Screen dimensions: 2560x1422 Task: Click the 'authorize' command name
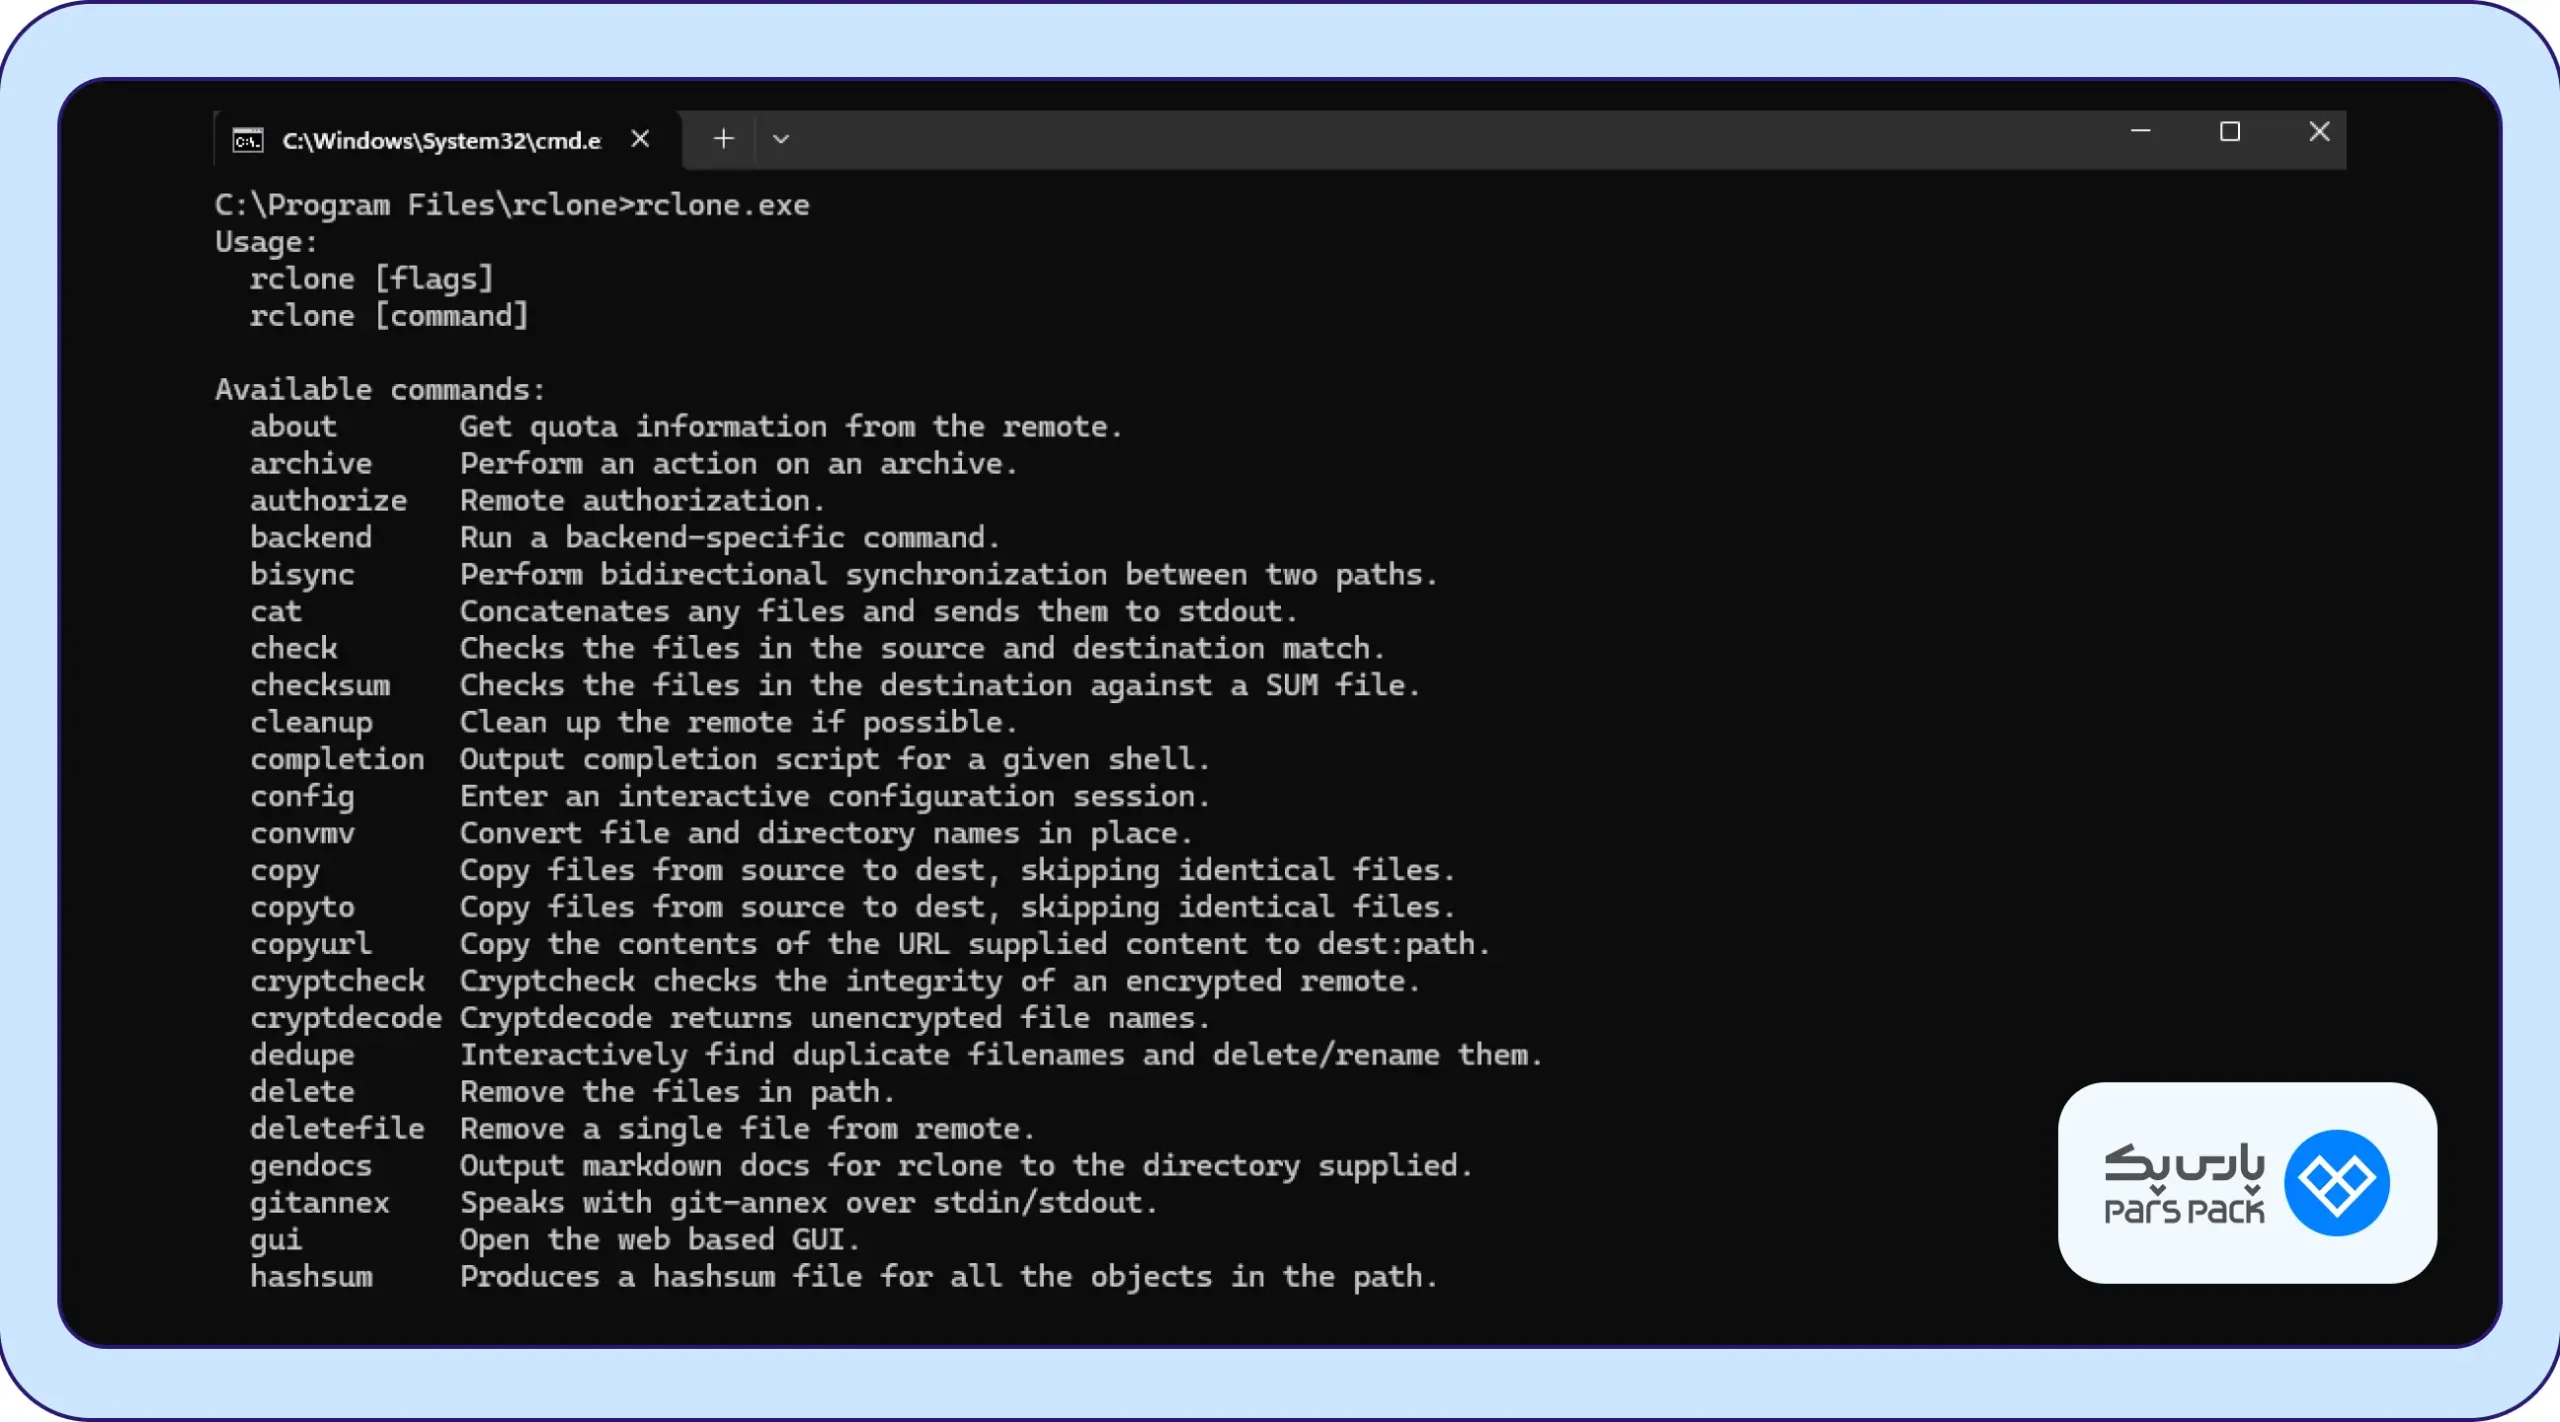click(x=328, y=501)
